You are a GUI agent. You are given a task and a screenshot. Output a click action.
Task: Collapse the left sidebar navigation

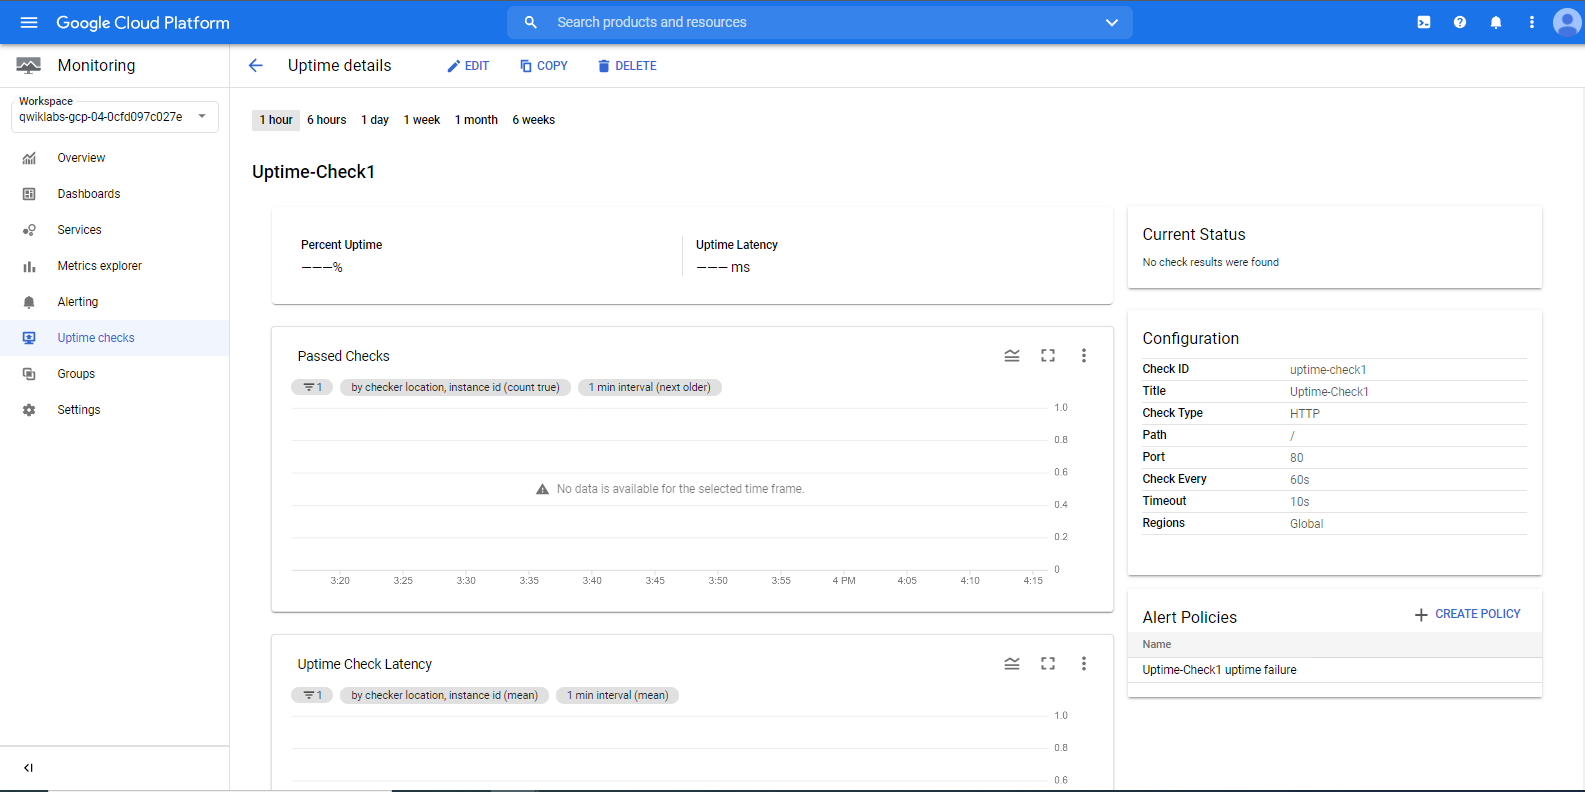(x=28, y=768)
